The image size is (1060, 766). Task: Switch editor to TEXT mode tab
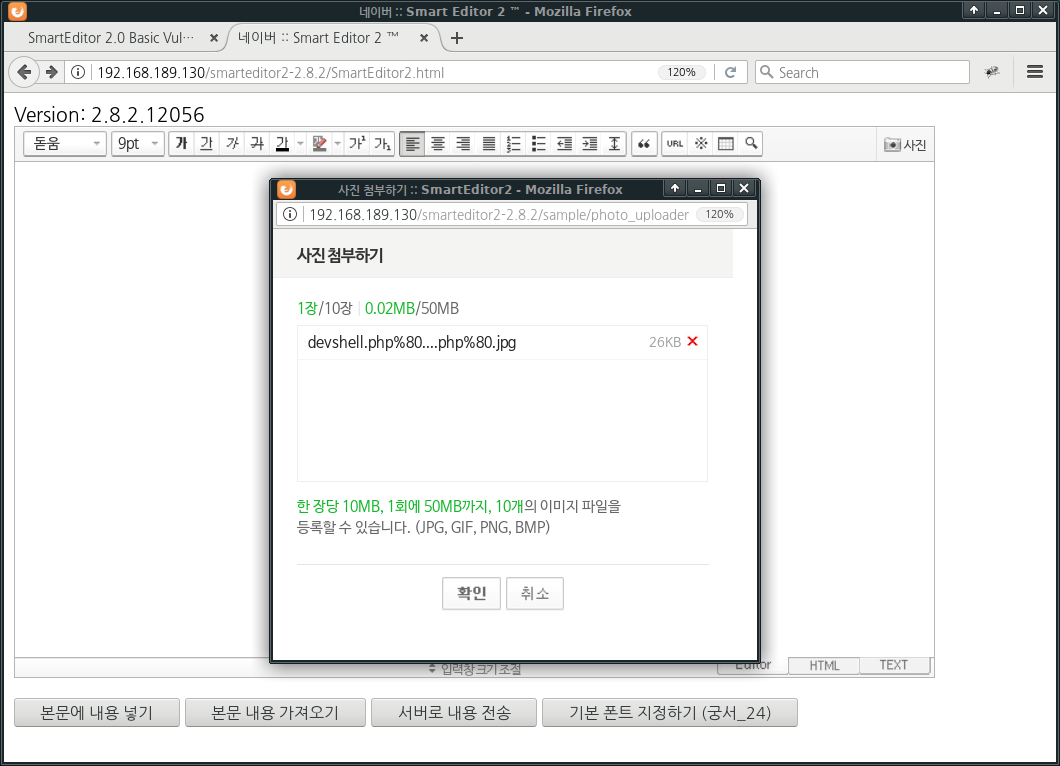[x=894, y=665]
